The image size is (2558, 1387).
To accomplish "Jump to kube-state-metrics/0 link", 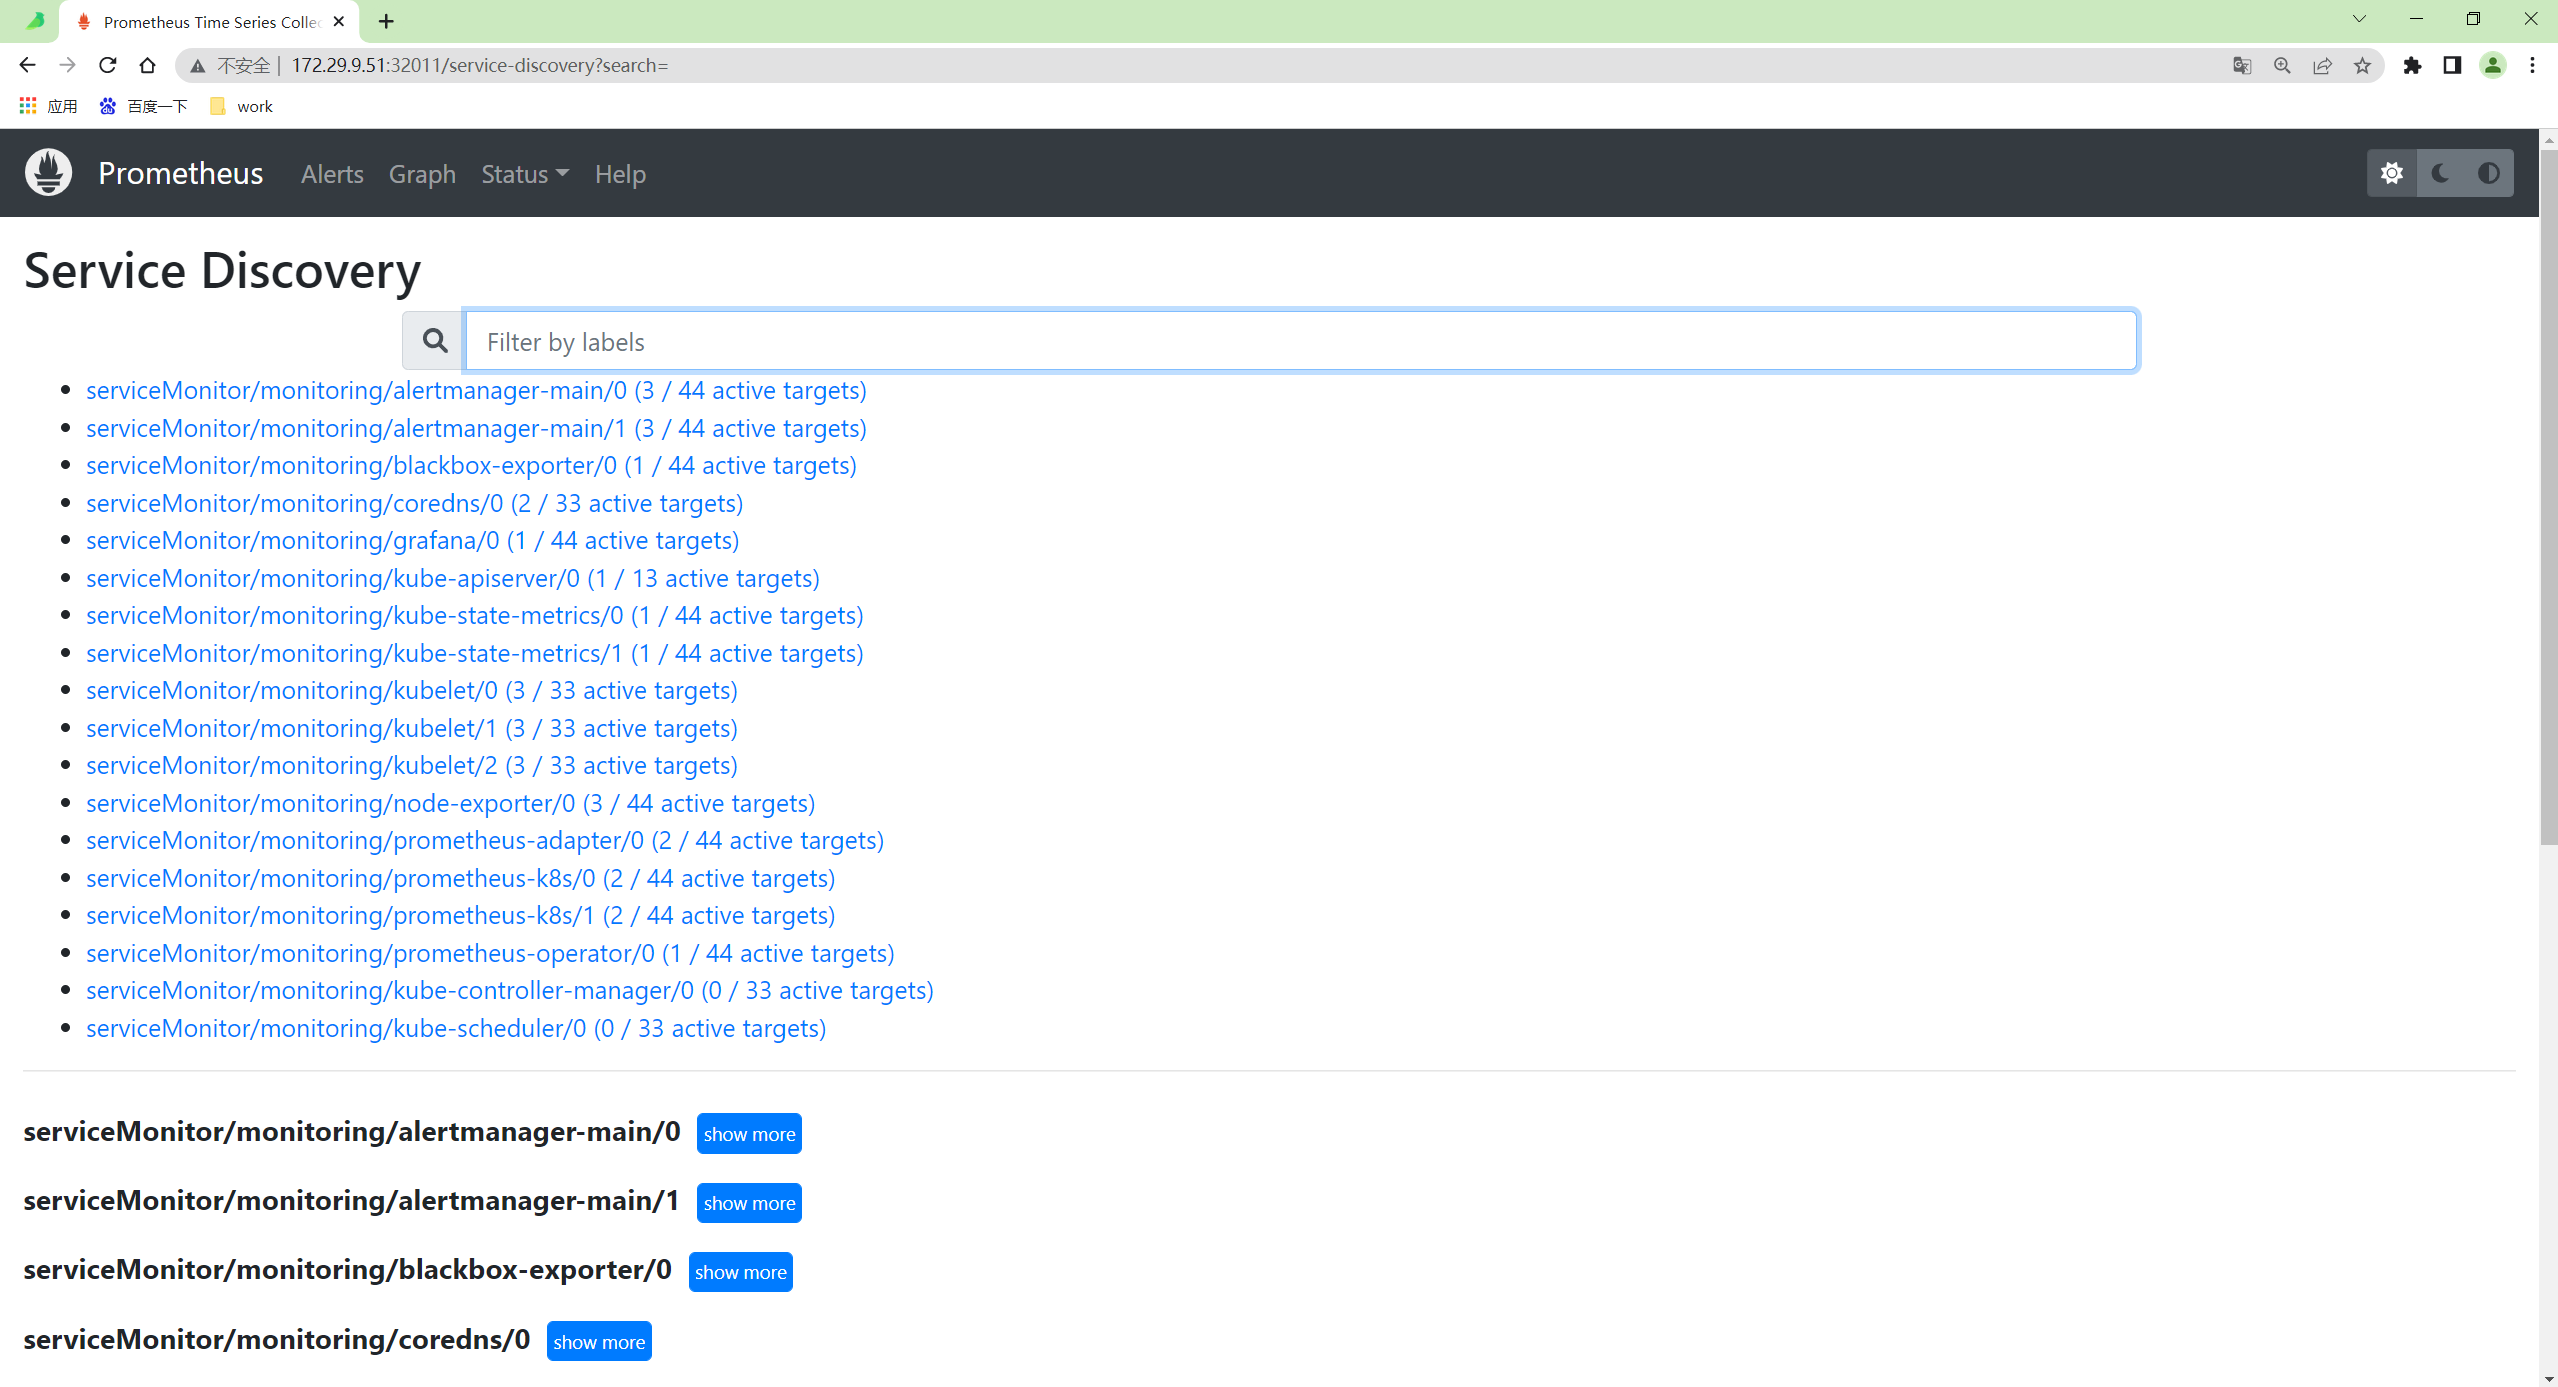I will (474, 615).
